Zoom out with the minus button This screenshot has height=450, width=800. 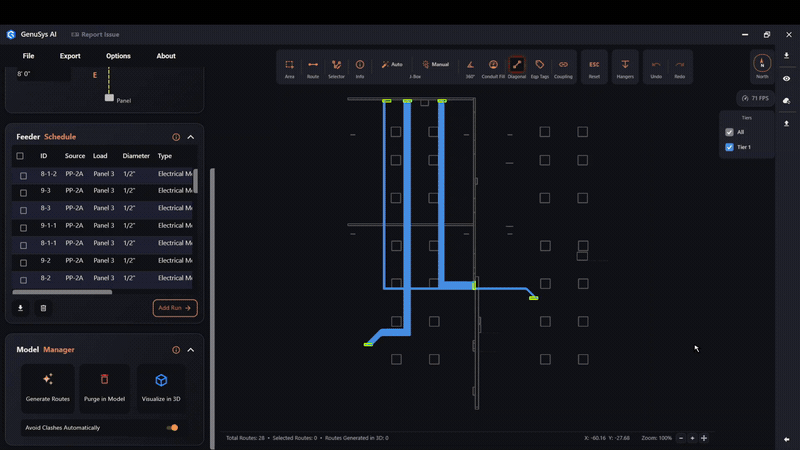[681, 438]
